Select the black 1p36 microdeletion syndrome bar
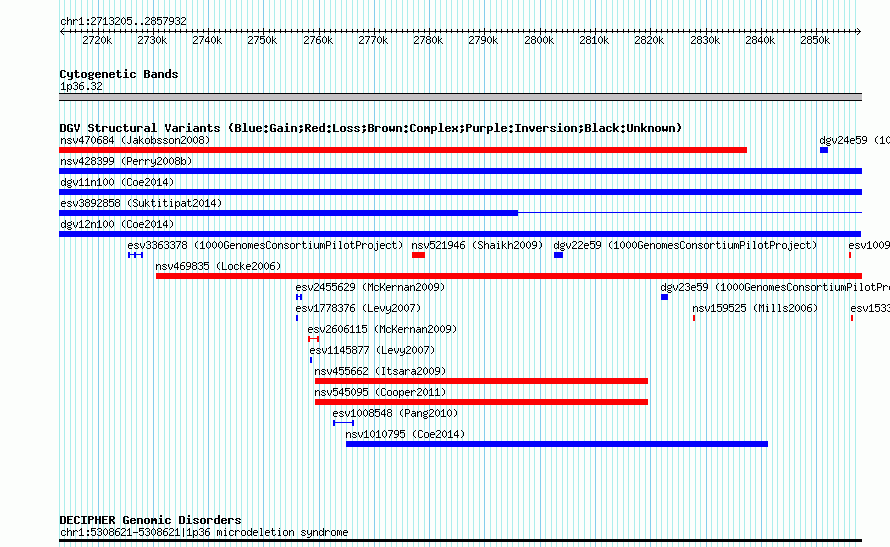This screenshot has width=890, height=547. 460,541
